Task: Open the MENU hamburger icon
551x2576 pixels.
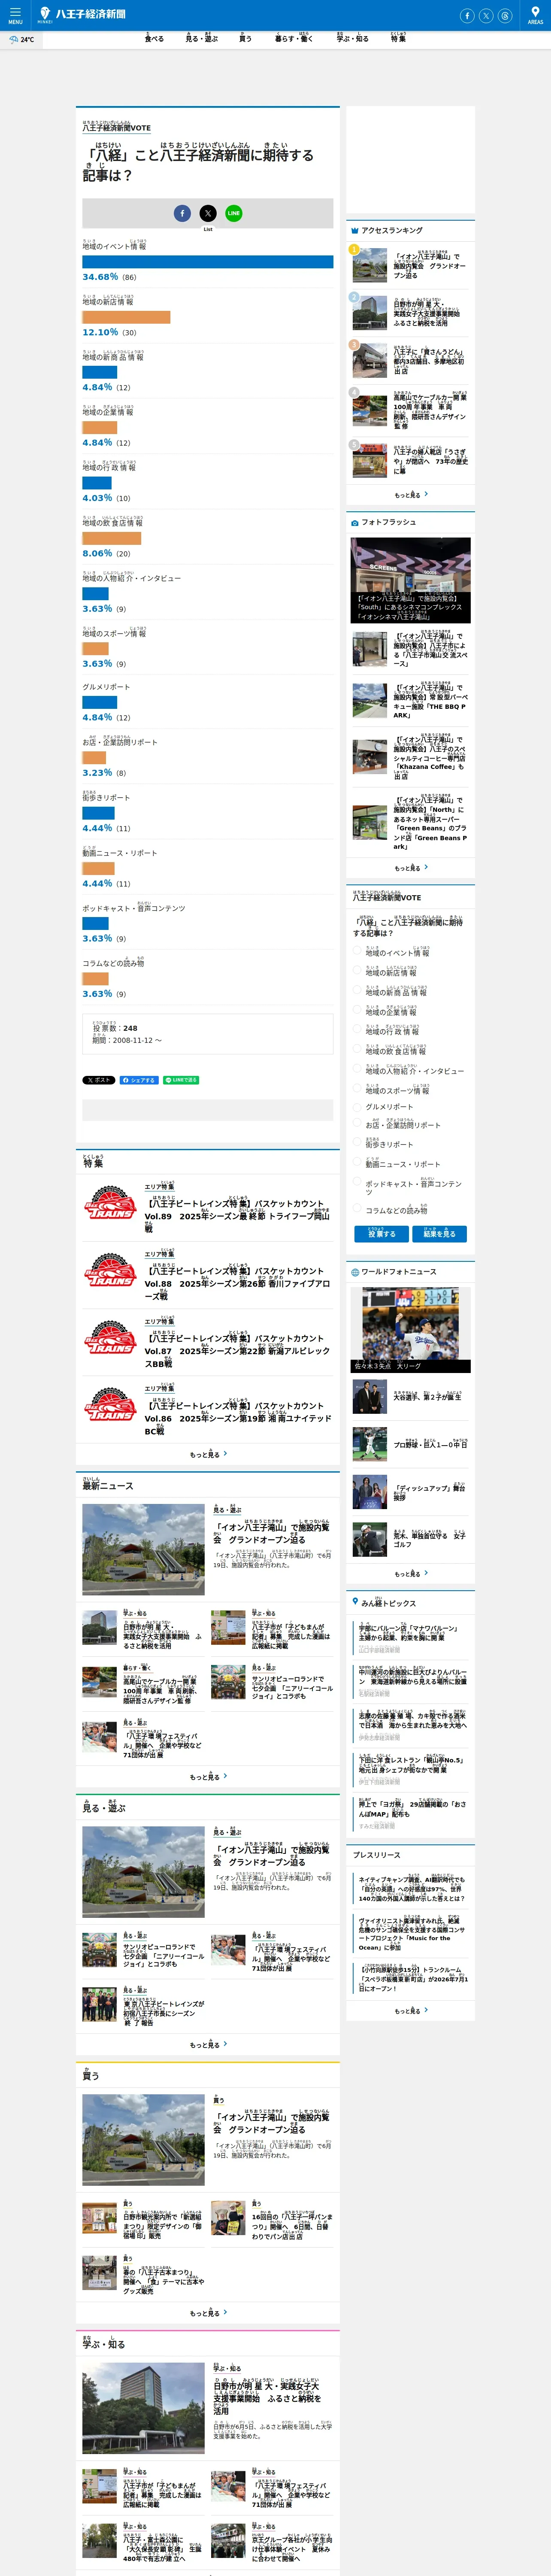Action: click(15, 14)
